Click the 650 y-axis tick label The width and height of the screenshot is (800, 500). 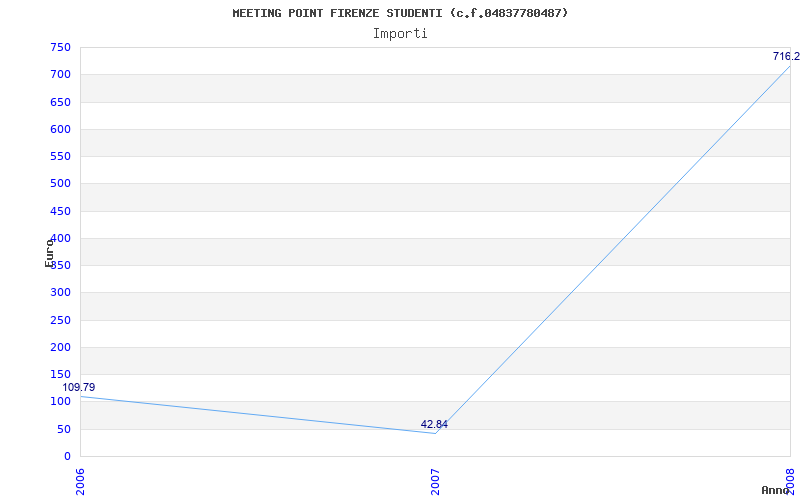(x=60, y=102)
